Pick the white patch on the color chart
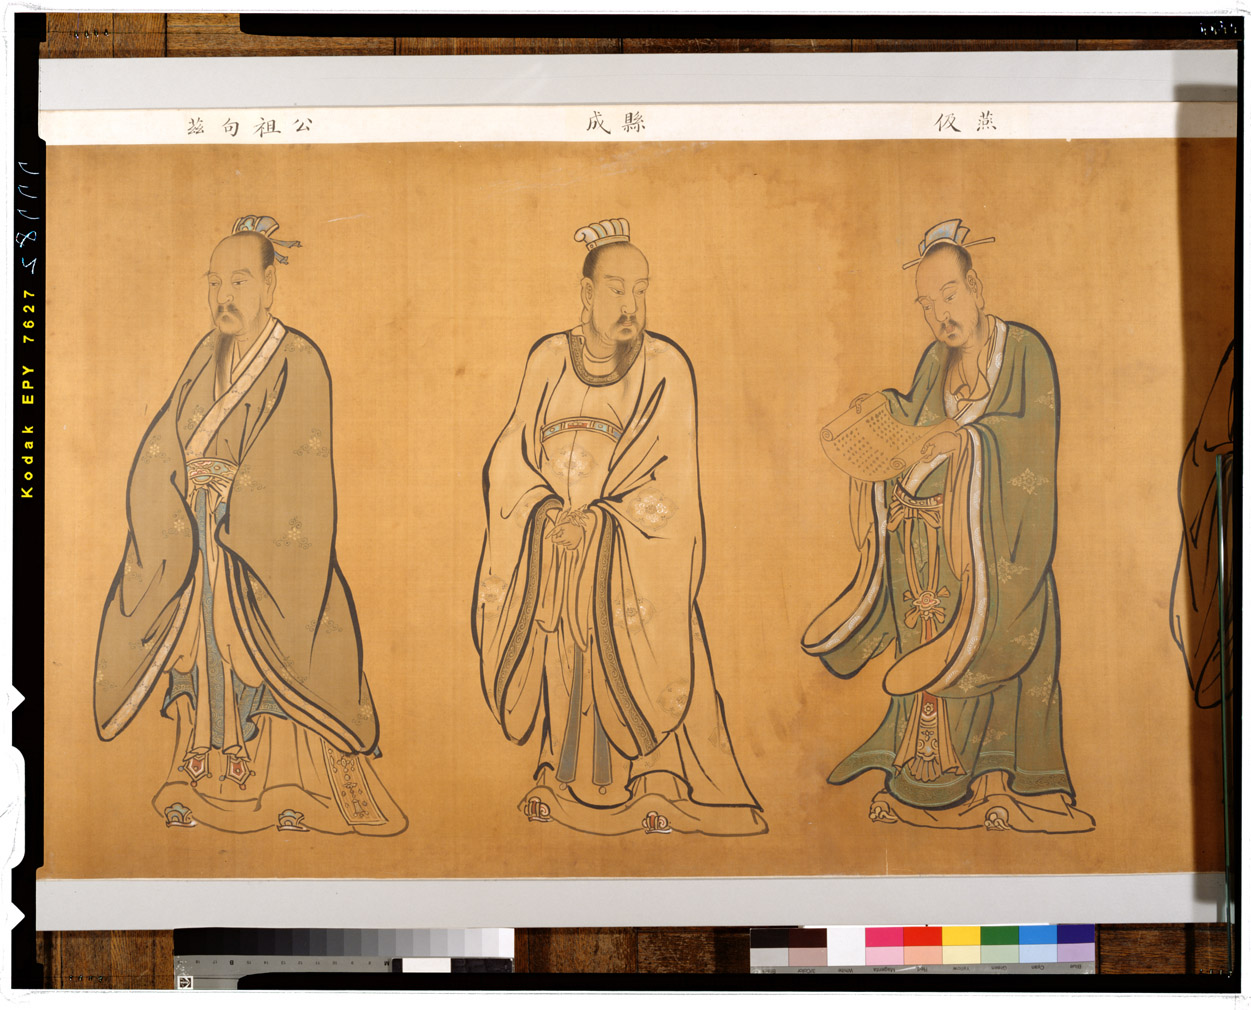1251x1010 pixels. (x=846, y=946)
